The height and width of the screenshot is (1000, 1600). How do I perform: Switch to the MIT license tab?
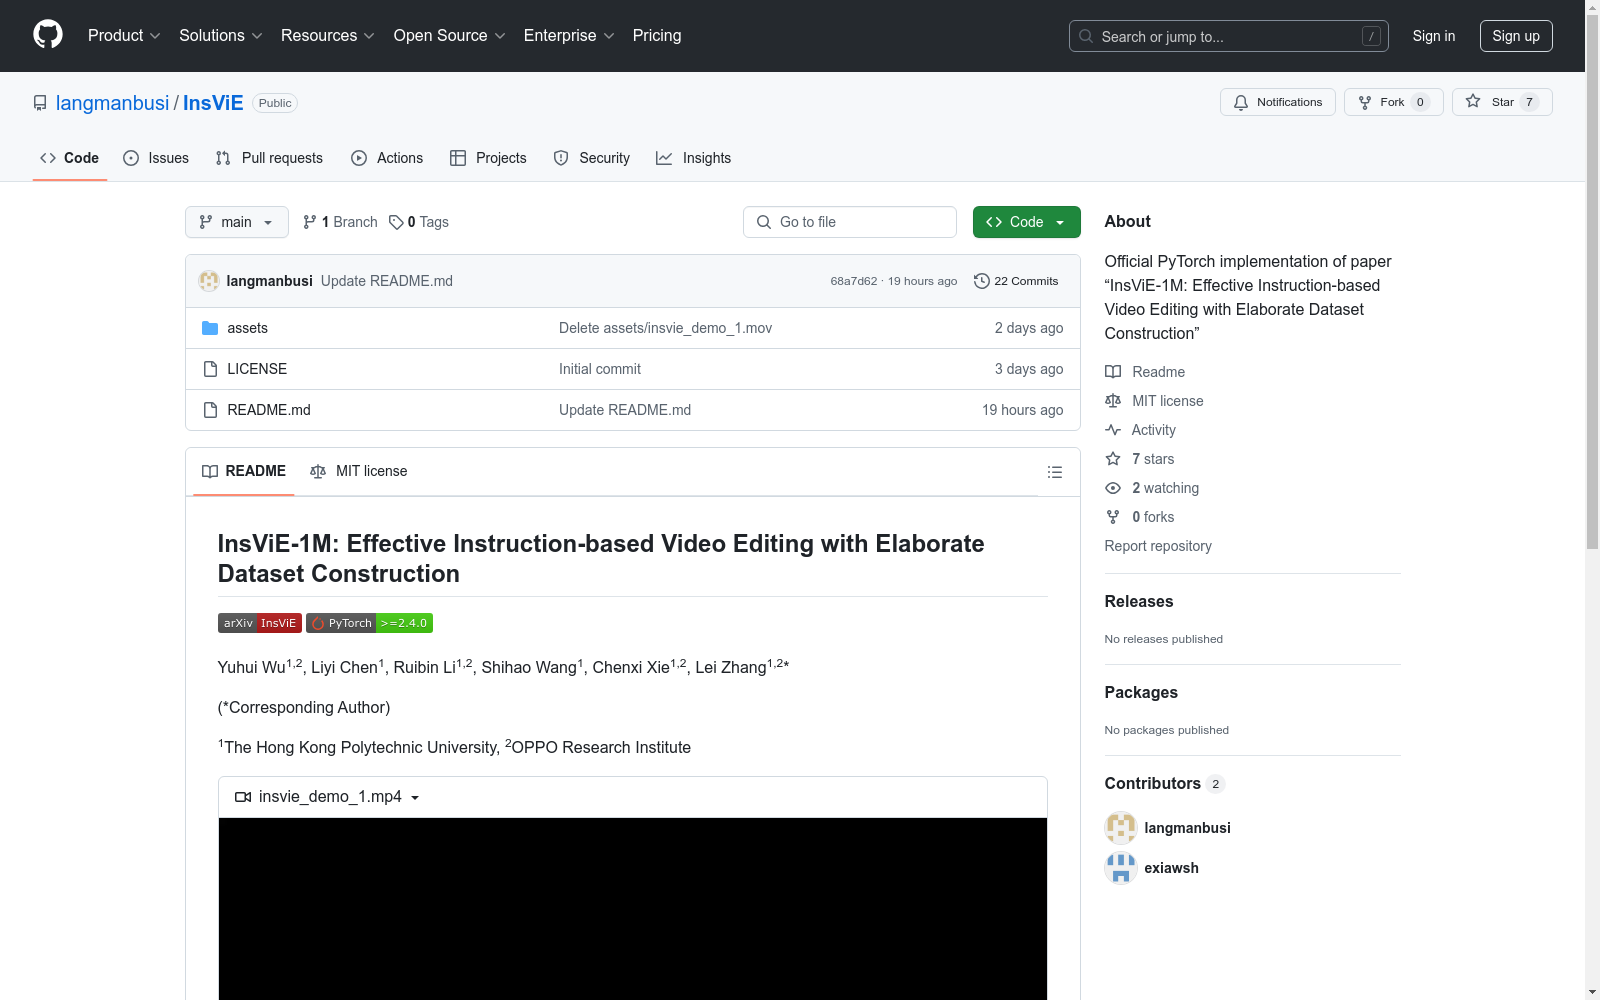click(x=359, y=471)
